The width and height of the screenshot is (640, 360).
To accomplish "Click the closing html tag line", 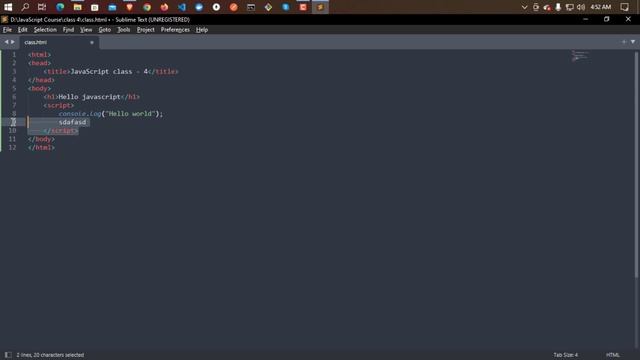I will [41, 147].
